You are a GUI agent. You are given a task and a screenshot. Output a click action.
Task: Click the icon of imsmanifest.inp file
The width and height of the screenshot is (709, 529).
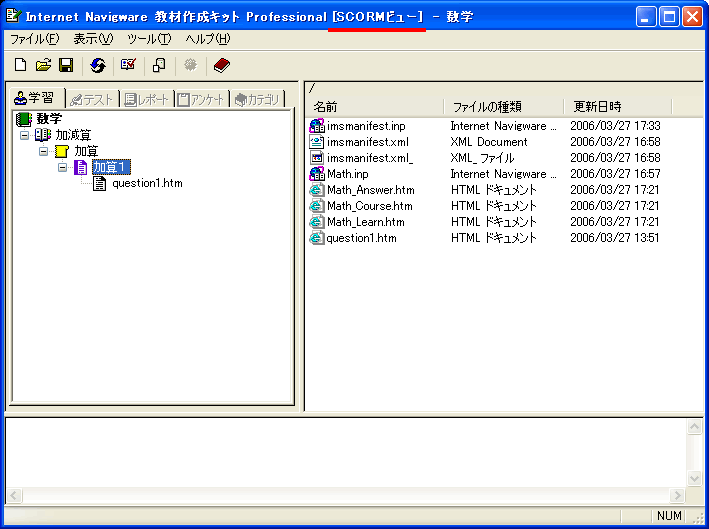pos(317,126)
